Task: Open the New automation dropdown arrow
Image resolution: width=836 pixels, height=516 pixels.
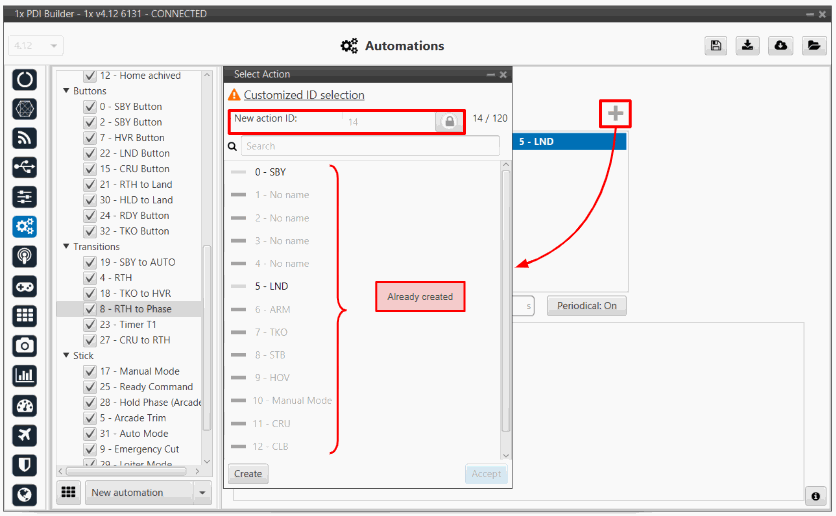Action: pos(203,492)
